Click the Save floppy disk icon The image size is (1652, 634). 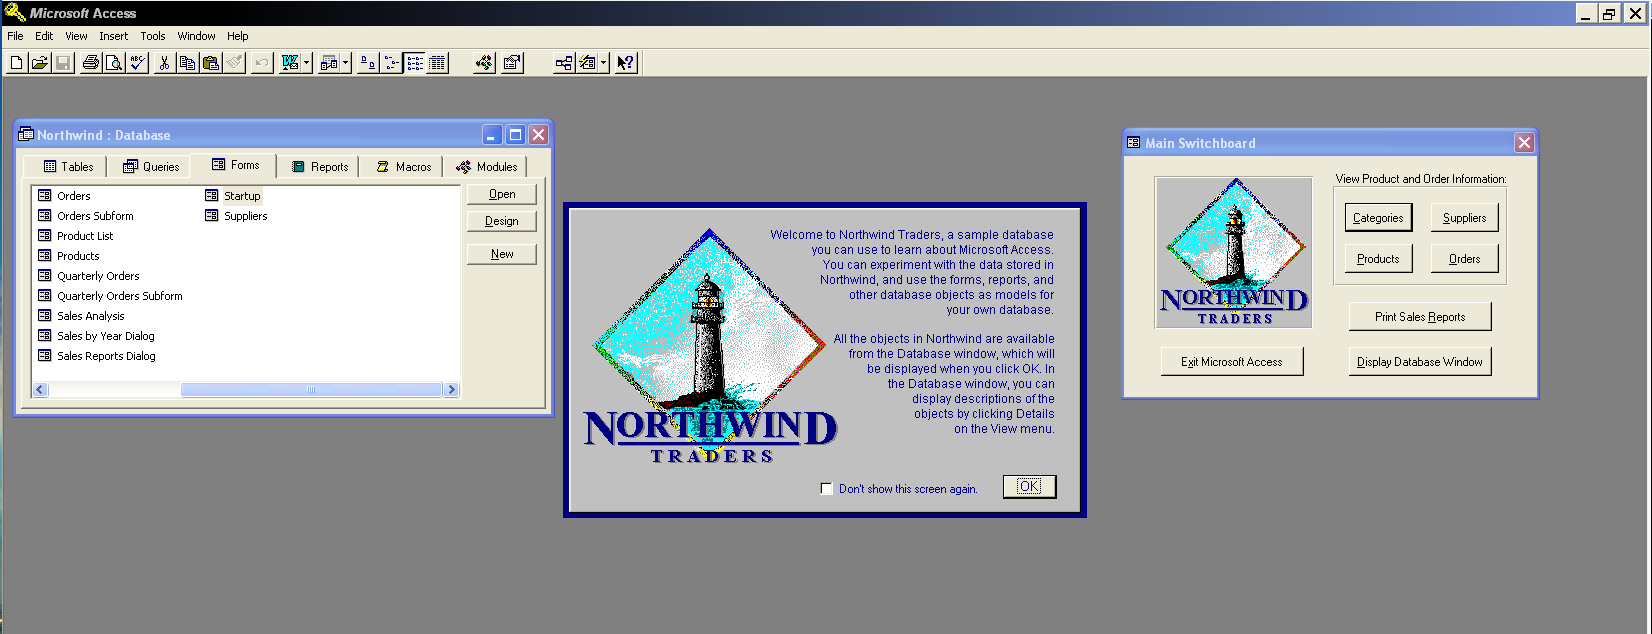pos(62,63)
